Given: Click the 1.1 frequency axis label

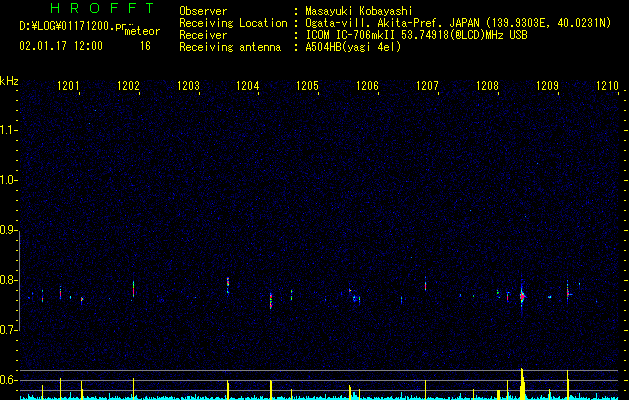Looking at the screenshot, I should 8,130.
